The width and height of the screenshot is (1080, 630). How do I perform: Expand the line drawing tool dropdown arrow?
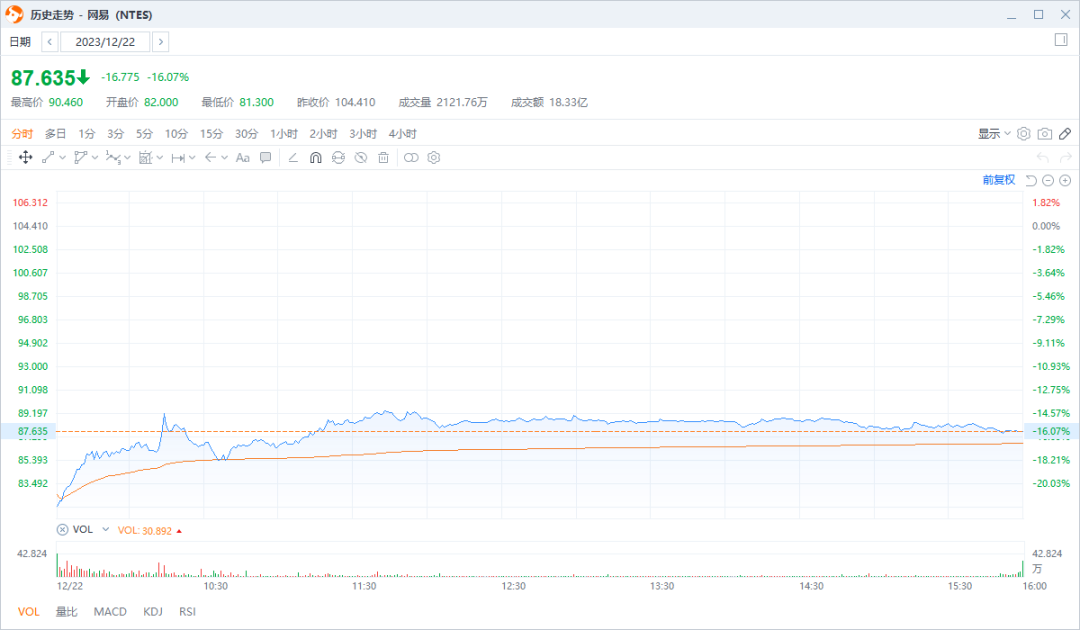[63, 158]
